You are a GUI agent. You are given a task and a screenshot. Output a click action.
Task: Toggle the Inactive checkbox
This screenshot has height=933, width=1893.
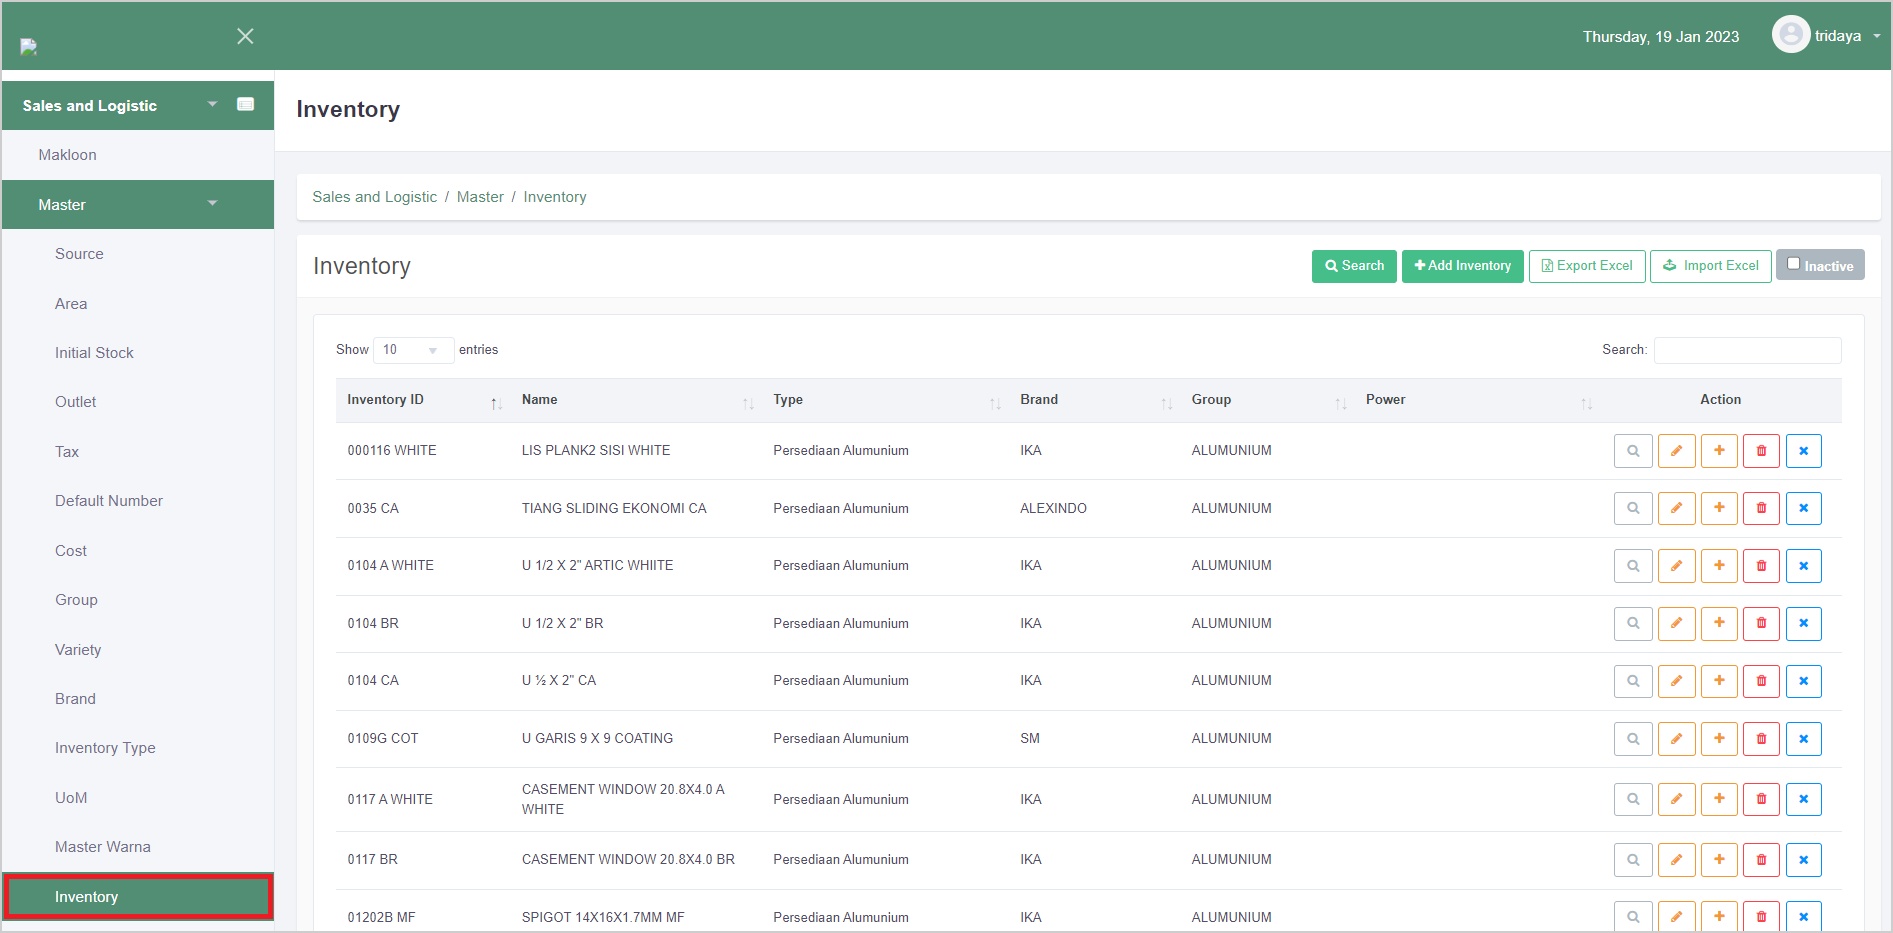pyautogui.click(x=1794, y=265)
